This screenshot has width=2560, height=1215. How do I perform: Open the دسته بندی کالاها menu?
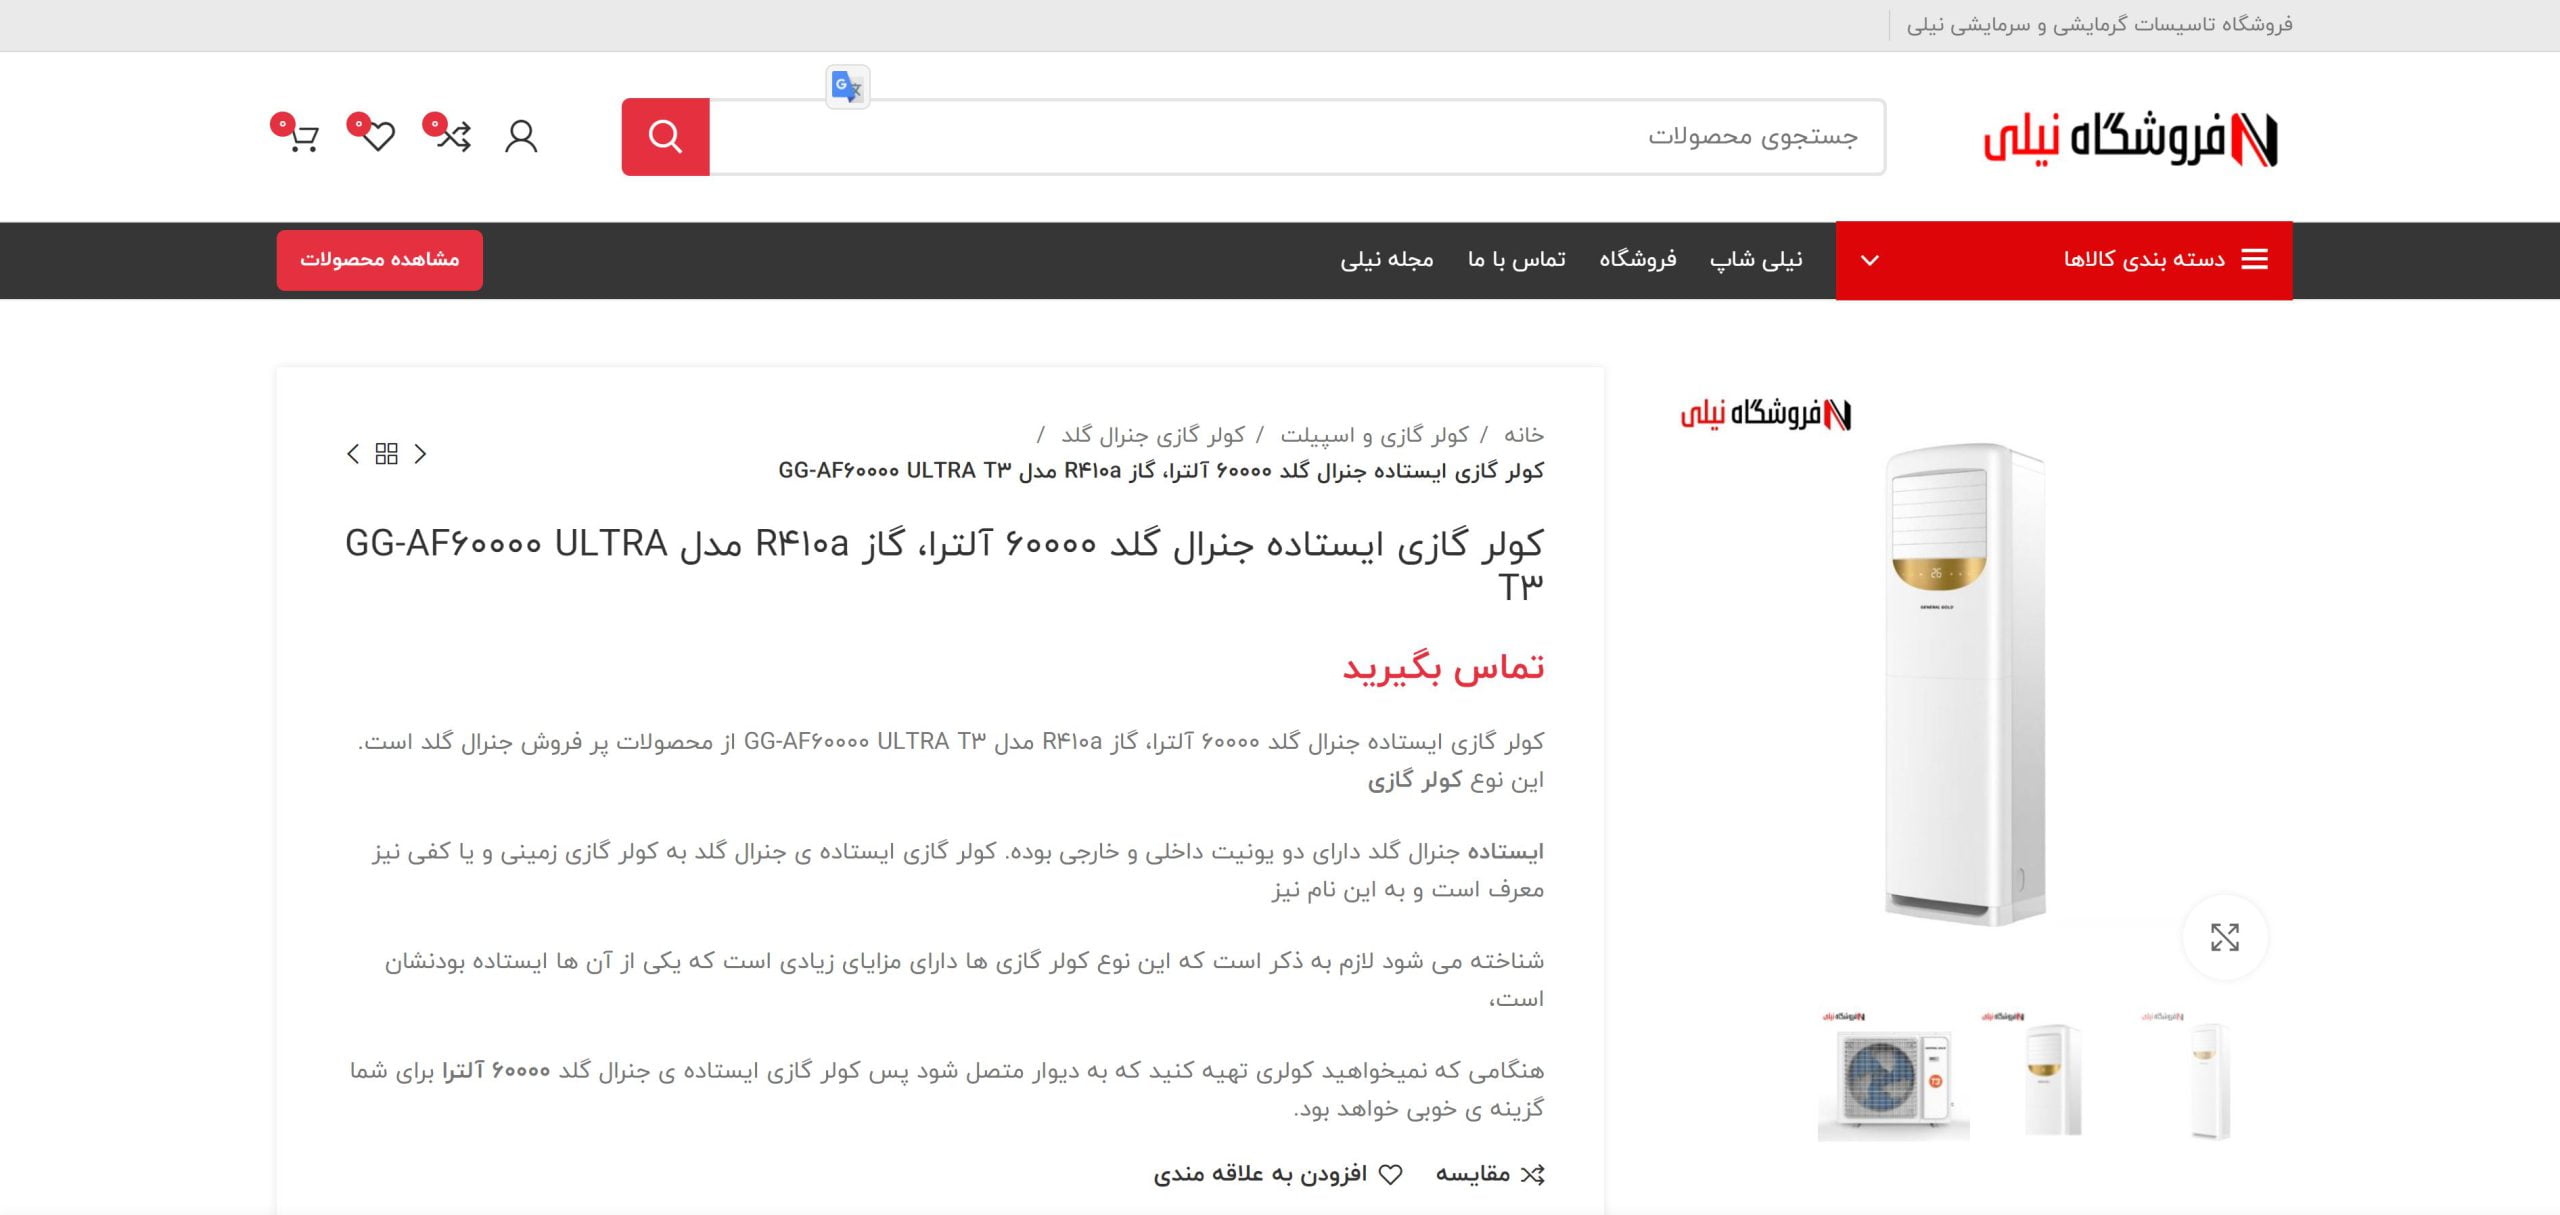coord(2064,260)
